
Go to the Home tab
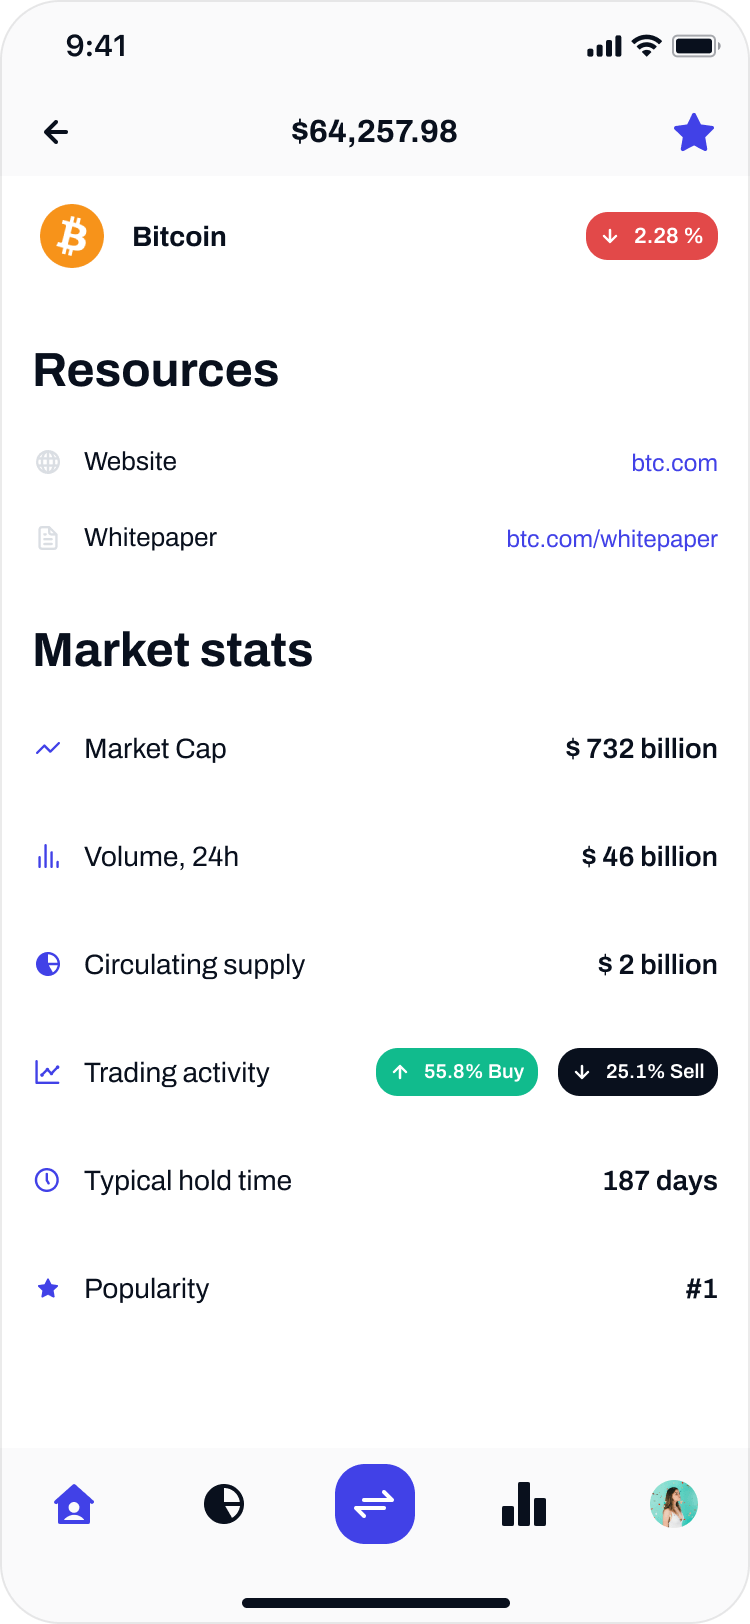pyautogui.click(x=74, y=1504)
